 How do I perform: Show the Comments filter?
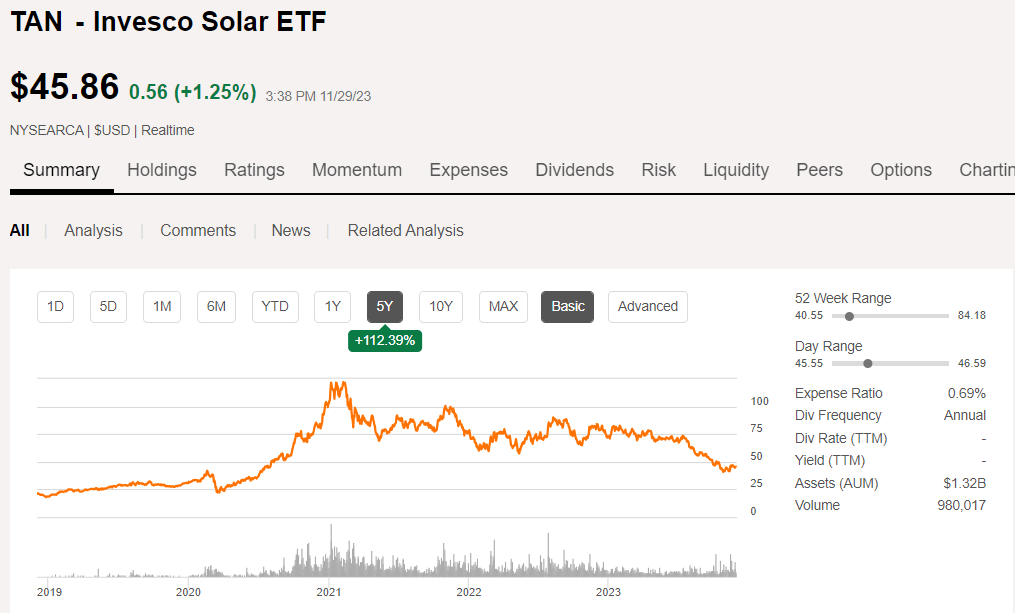198,230
